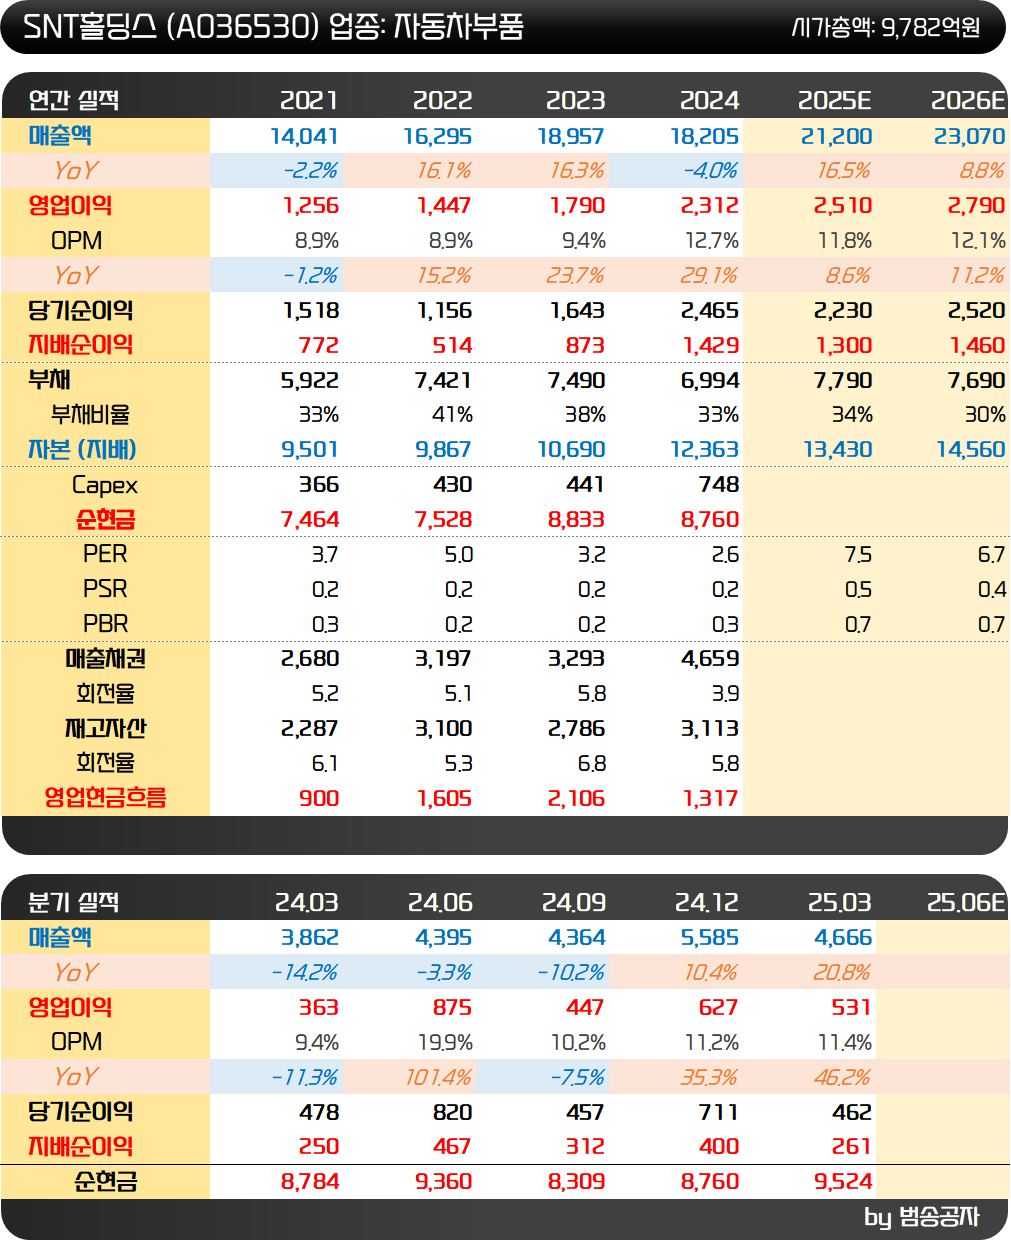Click 부채 value 5,922
Screen dimensions: 1011x1240
pyautogui.click(x=310, y=381)
